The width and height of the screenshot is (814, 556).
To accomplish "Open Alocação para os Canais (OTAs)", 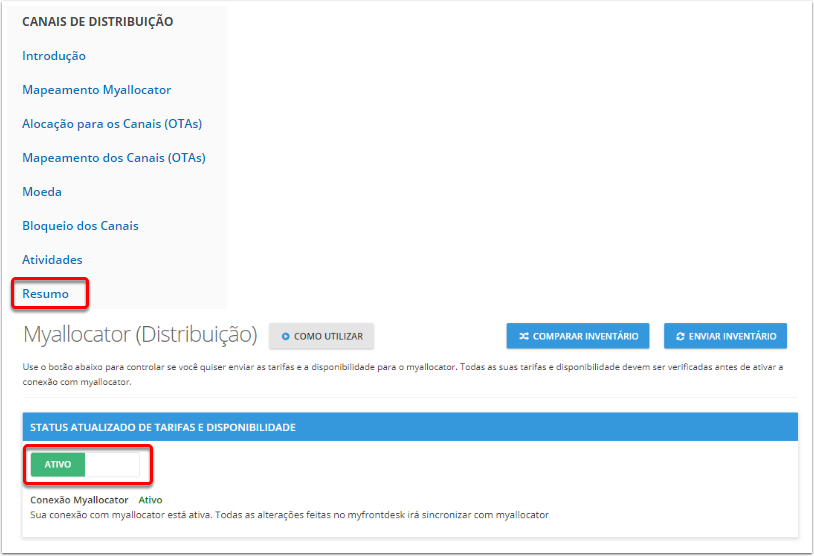I will point(112,124).
